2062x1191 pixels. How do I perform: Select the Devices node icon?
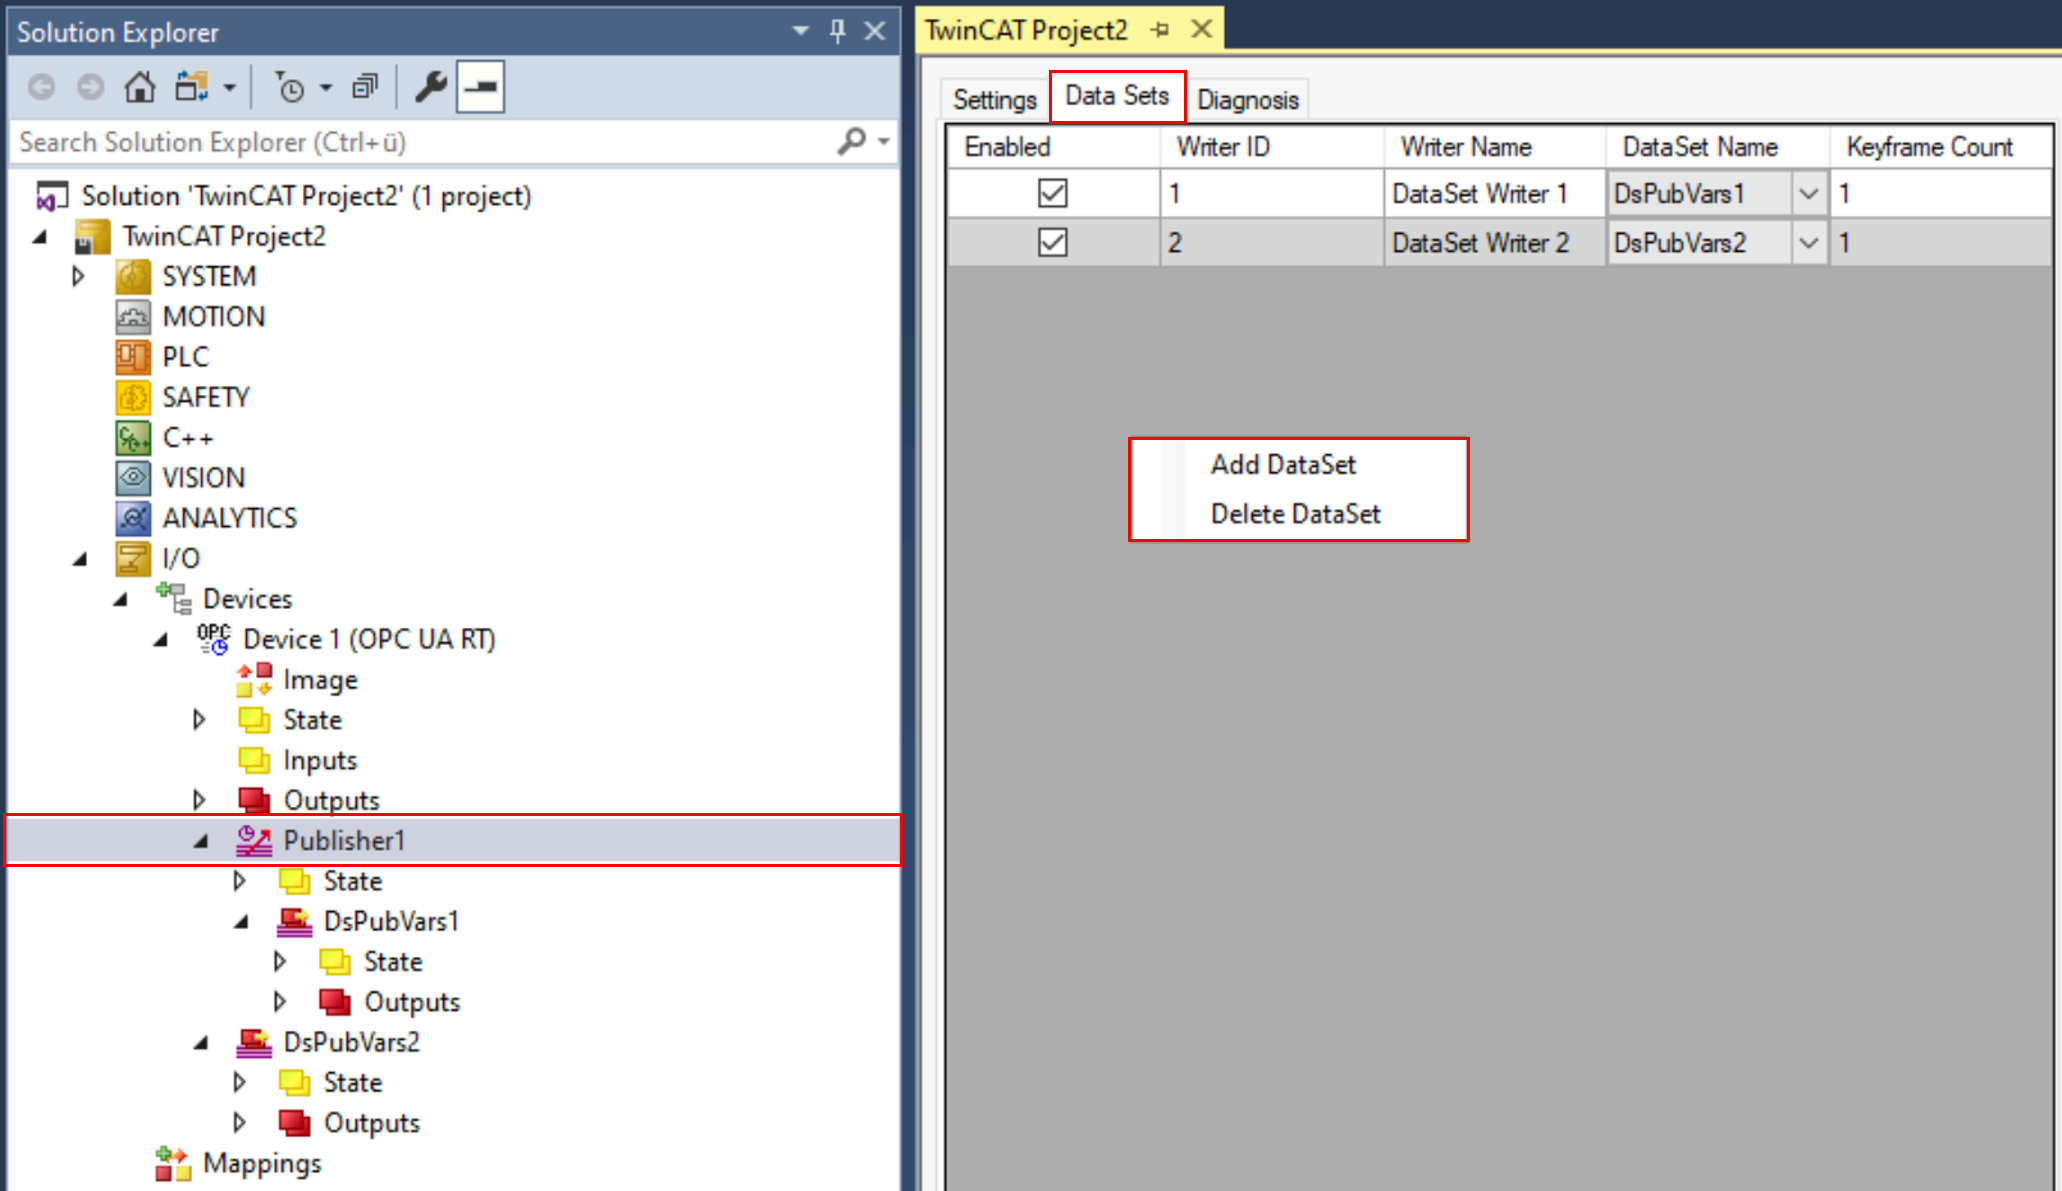[x=174, y=598]
